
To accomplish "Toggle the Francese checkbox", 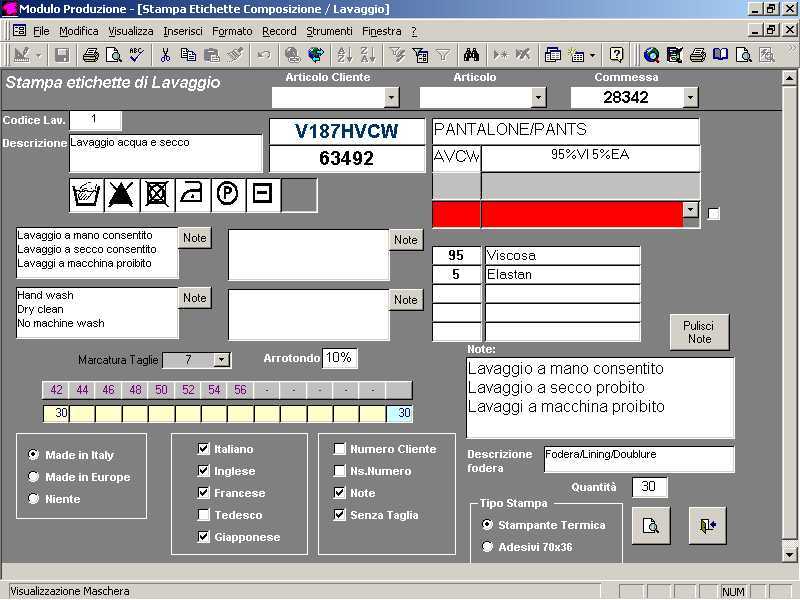I will (204, 492).
